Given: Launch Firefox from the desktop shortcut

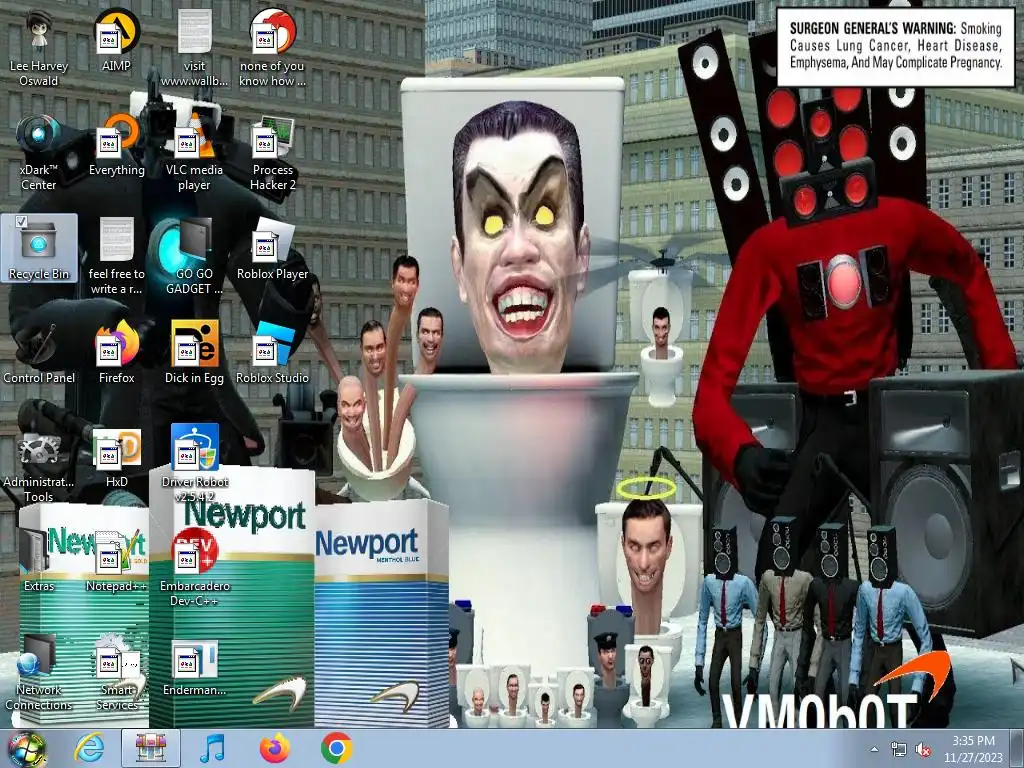Looking at the screenshot, I should click(x=116, y=353).
